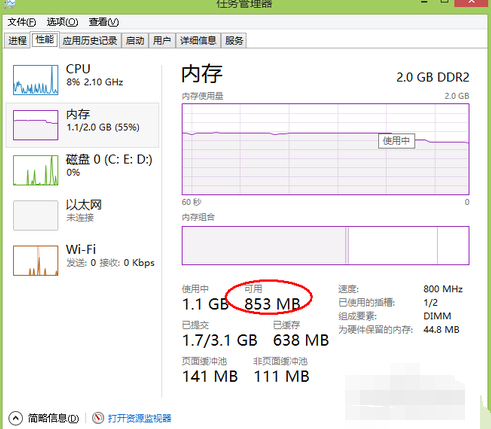Viewport: 491px width, 429px height.
Task: Click the 内存组合 composition bar
Action: [x=326, y=246]
